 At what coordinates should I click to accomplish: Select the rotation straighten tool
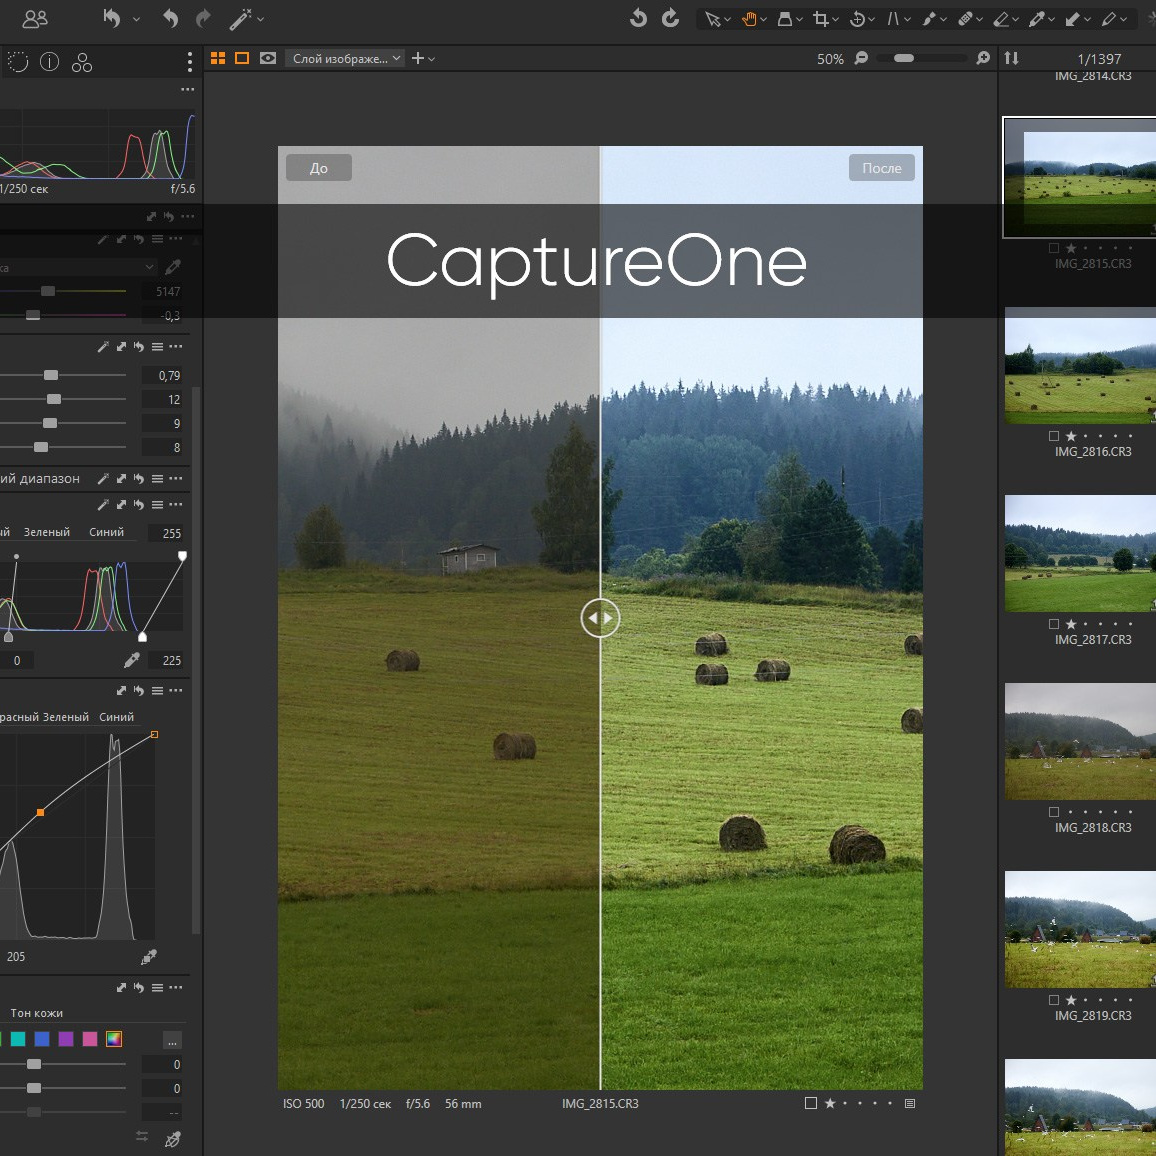click(x=857, y=19)
